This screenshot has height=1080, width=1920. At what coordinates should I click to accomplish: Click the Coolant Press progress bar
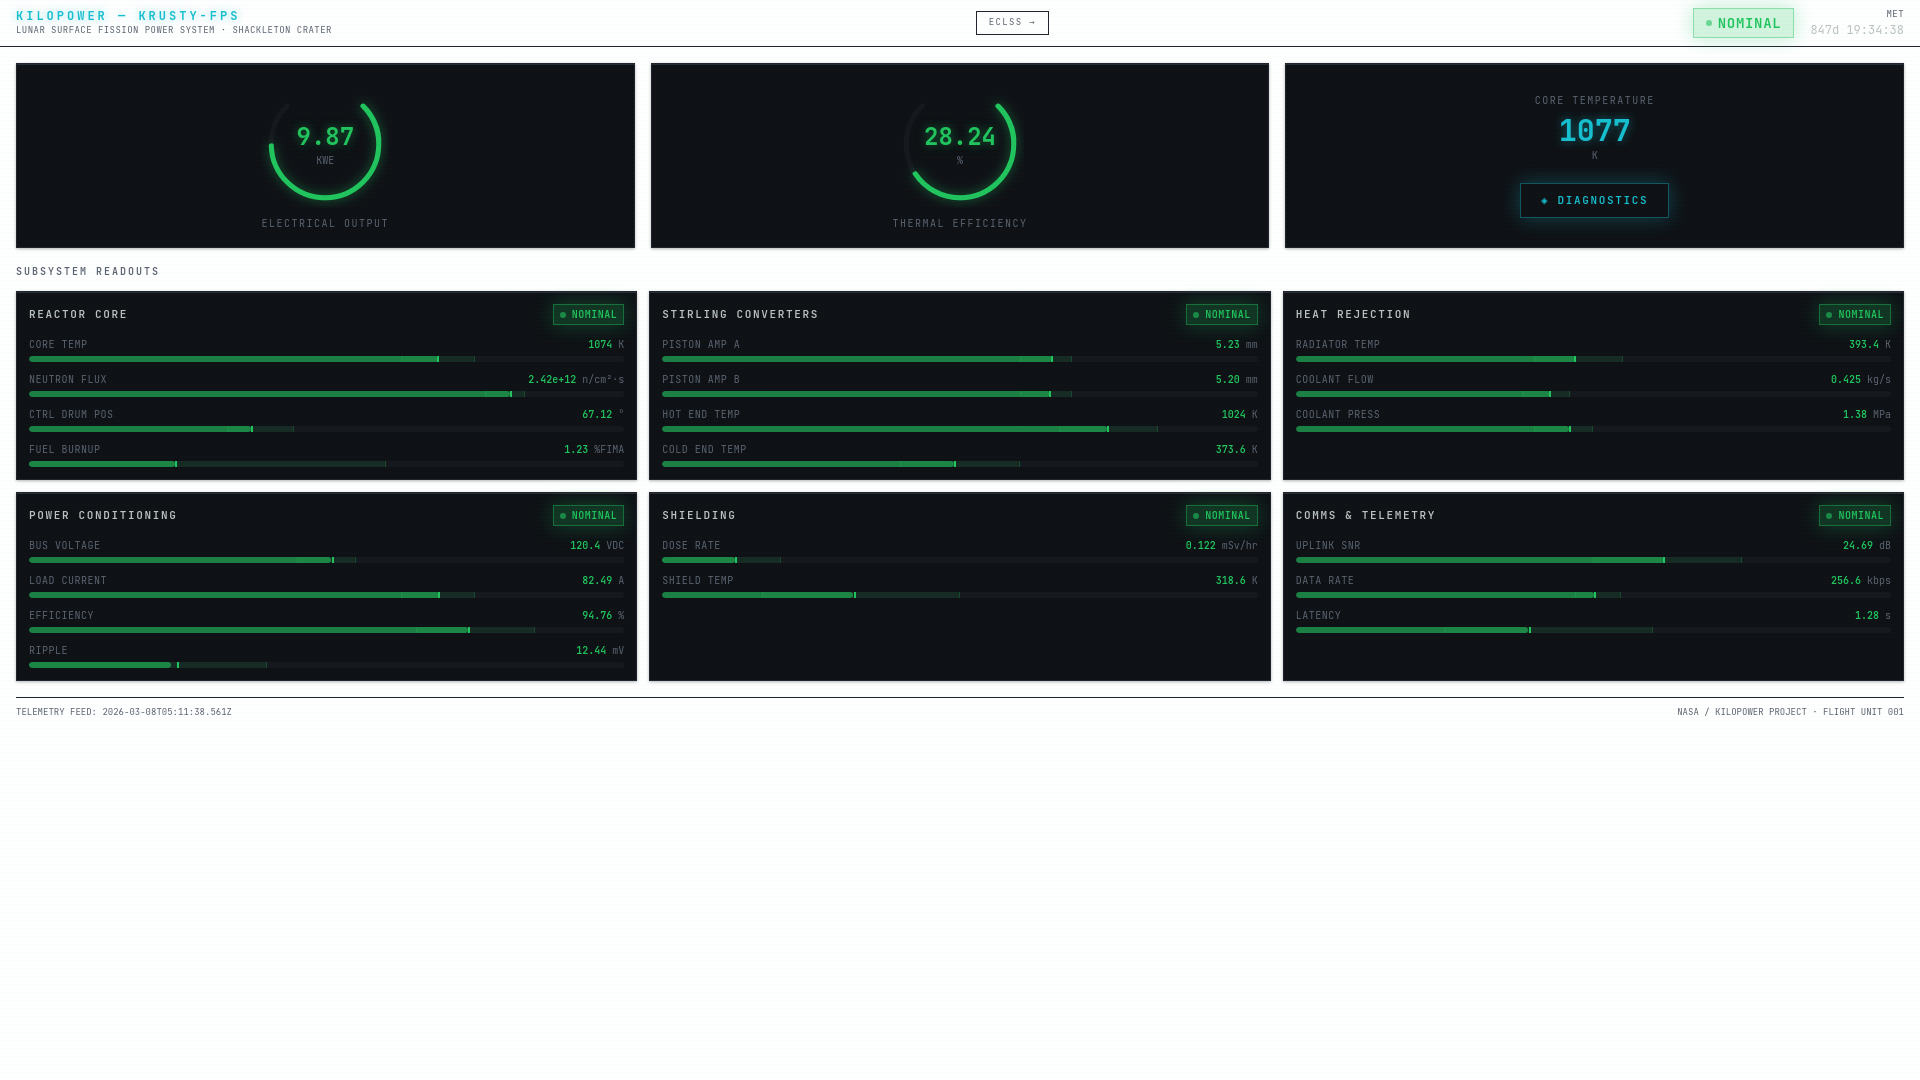click(1593, 429)
